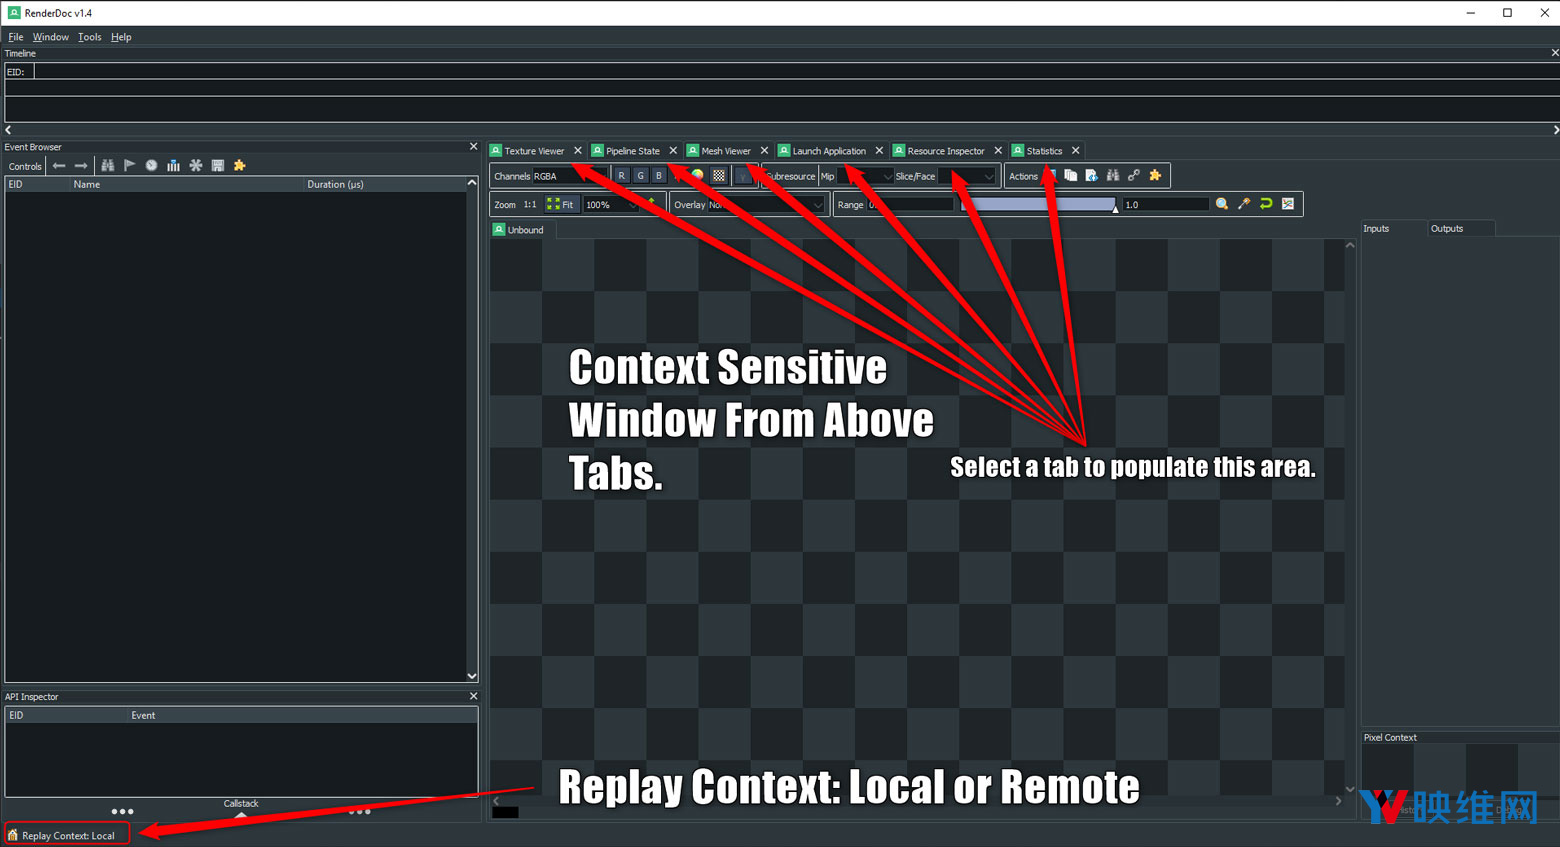Click the white point handle on range slider
The width and height of the screenshot is (1560, 847).
[1115, 208]
